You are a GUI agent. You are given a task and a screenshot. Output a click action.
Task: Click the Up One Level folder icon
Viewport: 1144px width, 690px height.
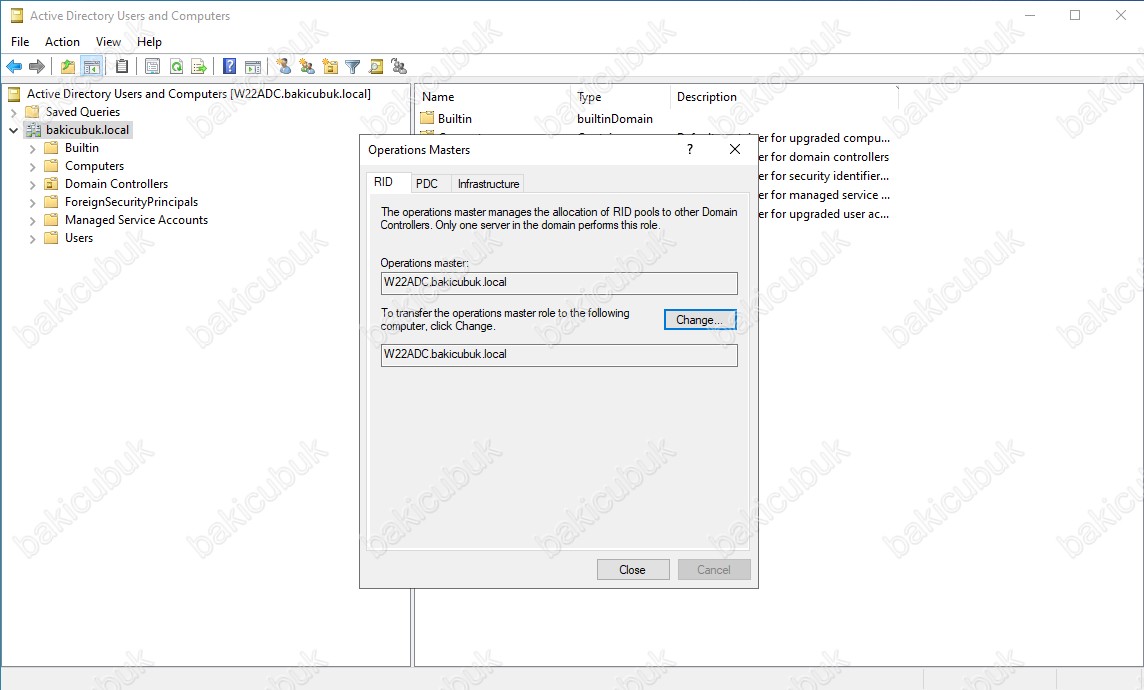68,67
